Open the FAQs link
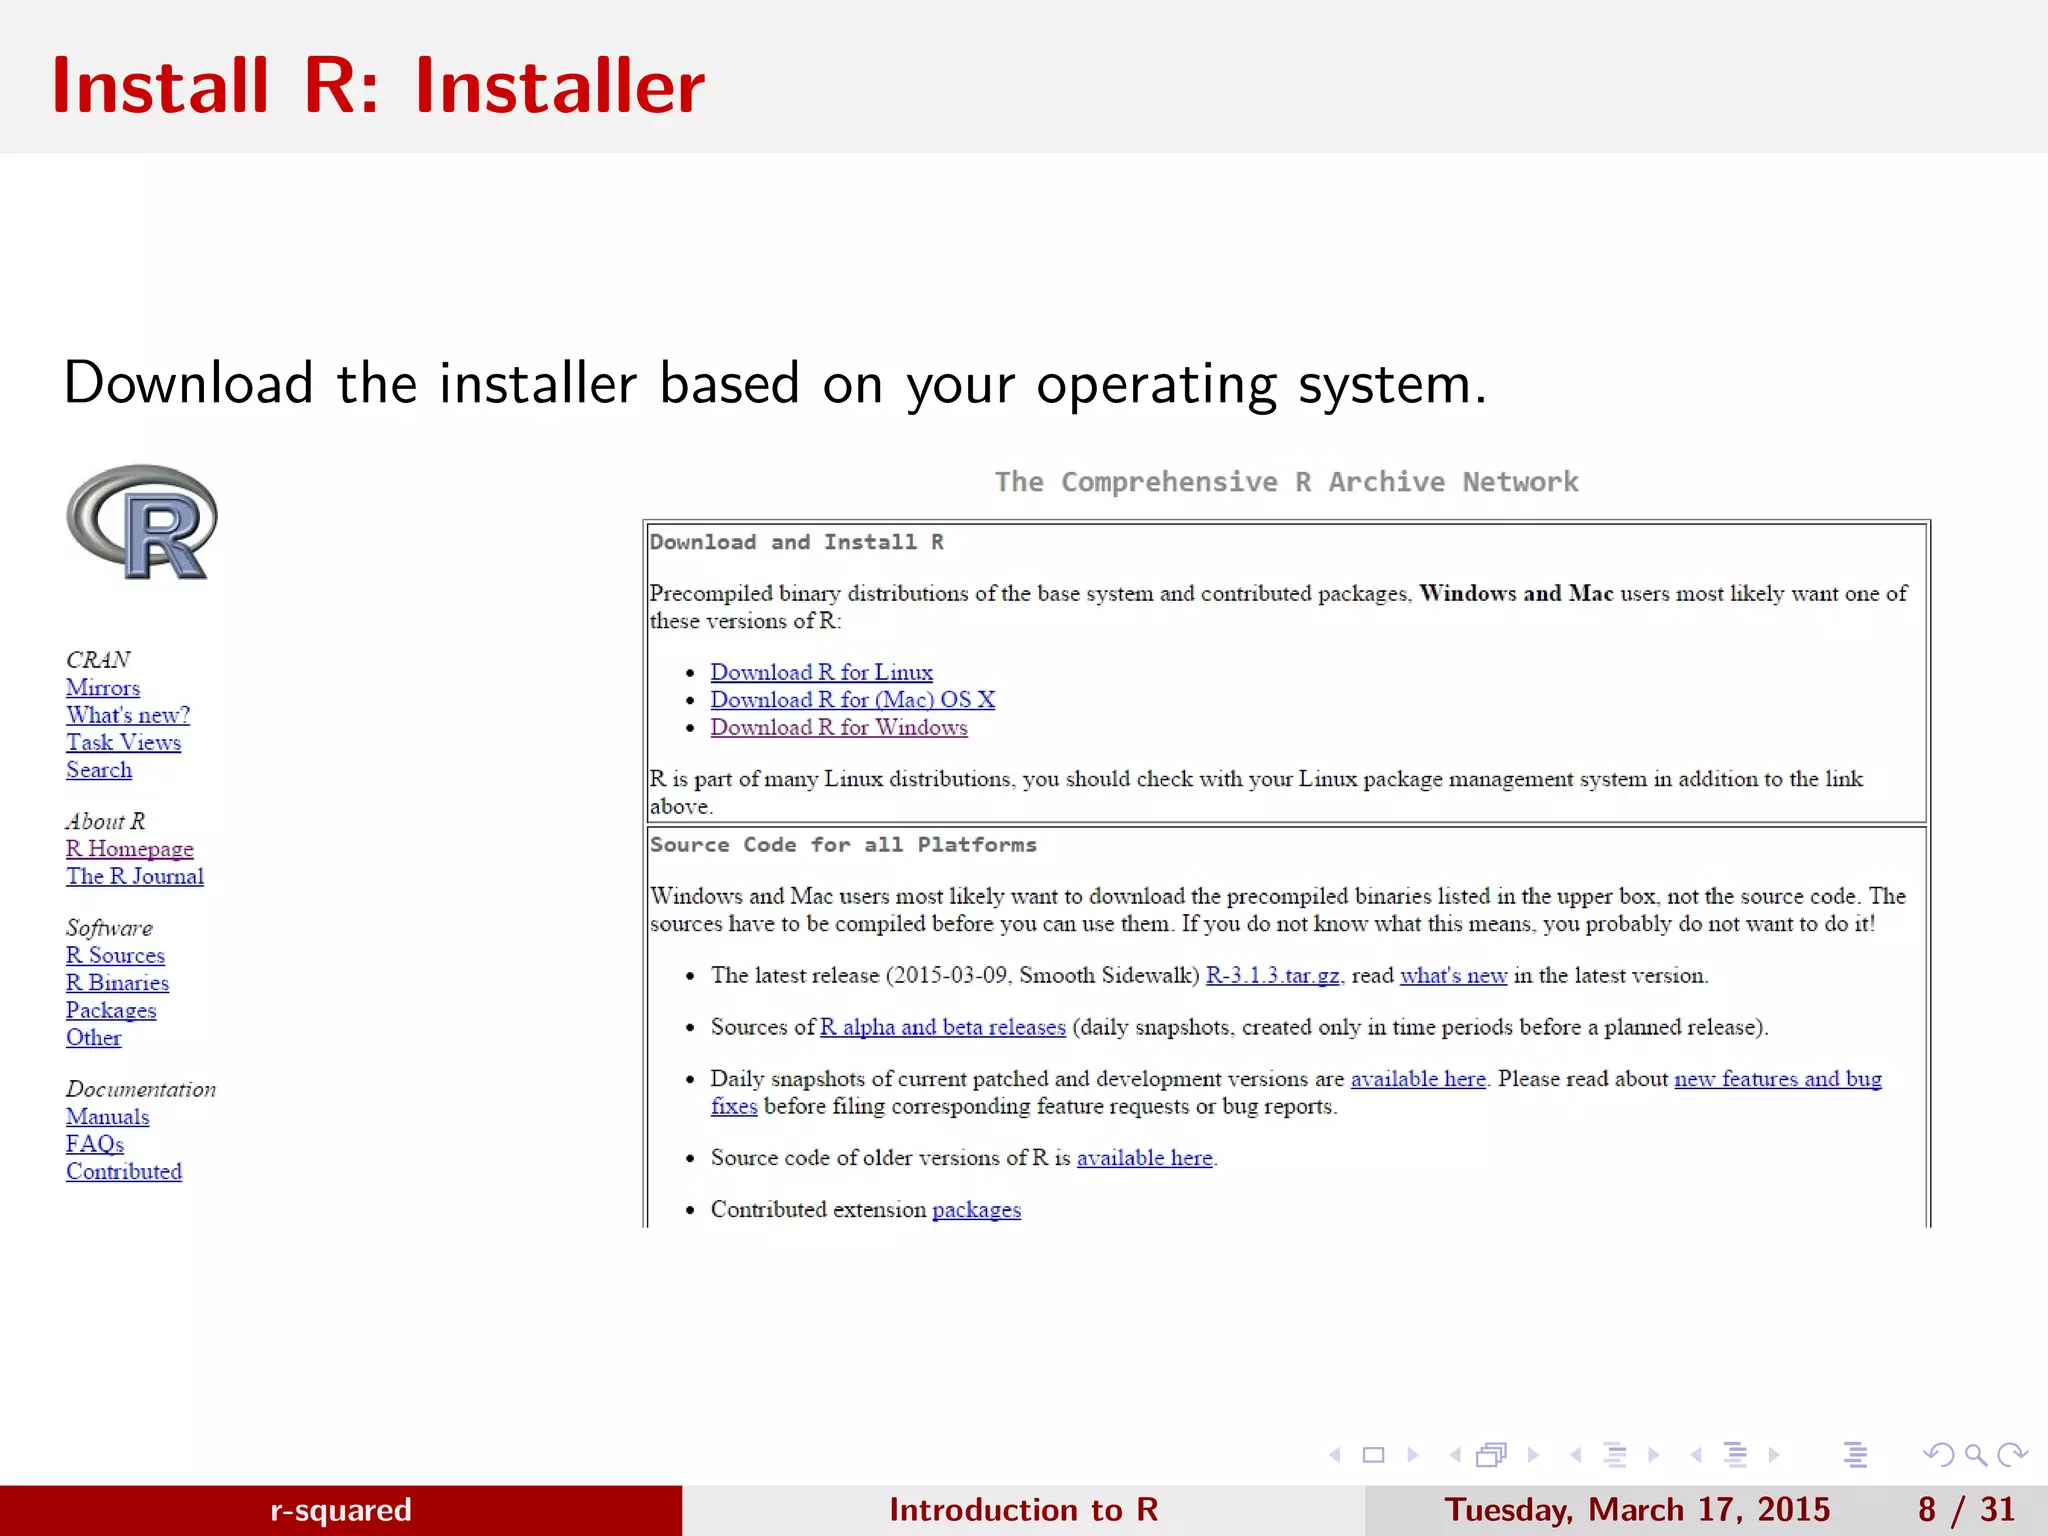2048x1536 pixels. 95,1144
